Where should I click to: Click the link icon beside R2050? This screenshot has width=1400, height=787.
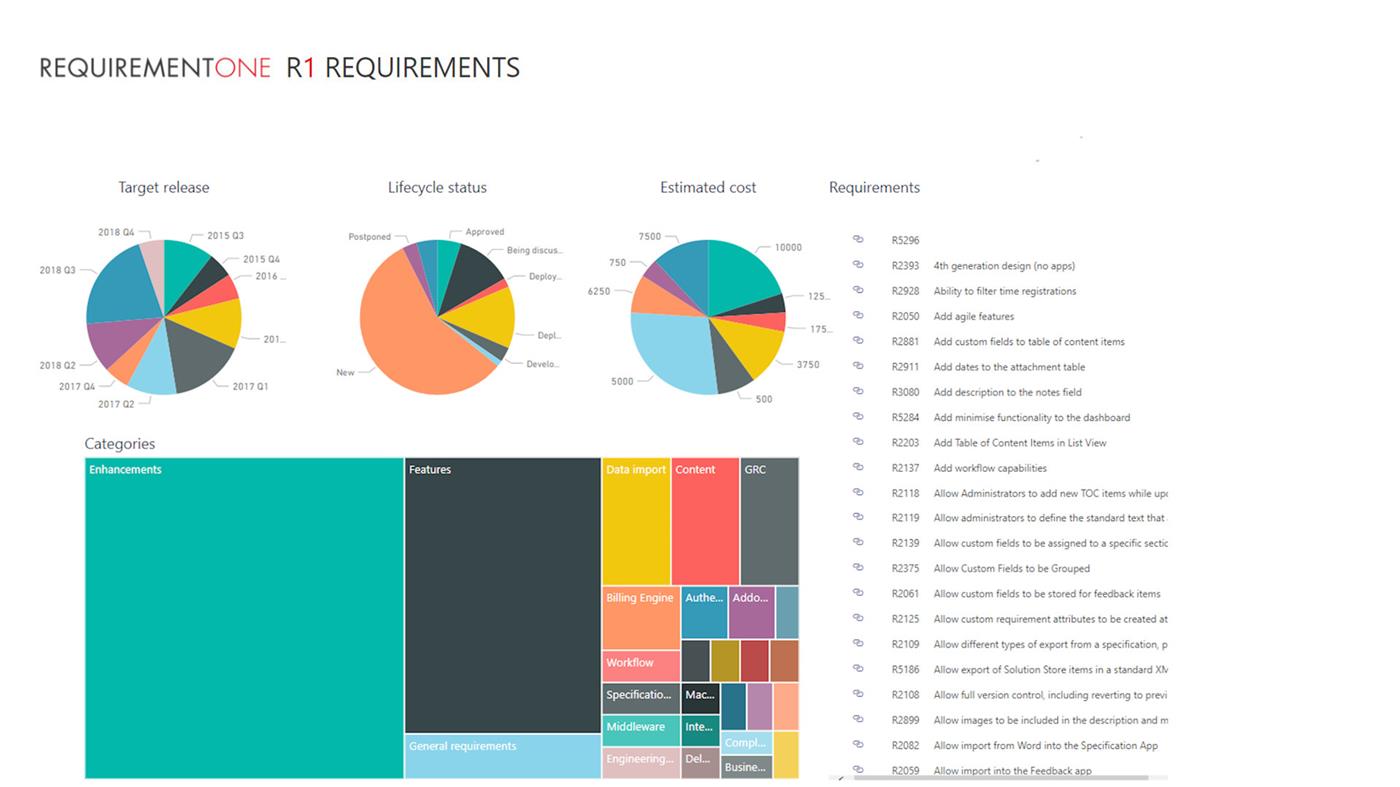[x=857, y=315]
